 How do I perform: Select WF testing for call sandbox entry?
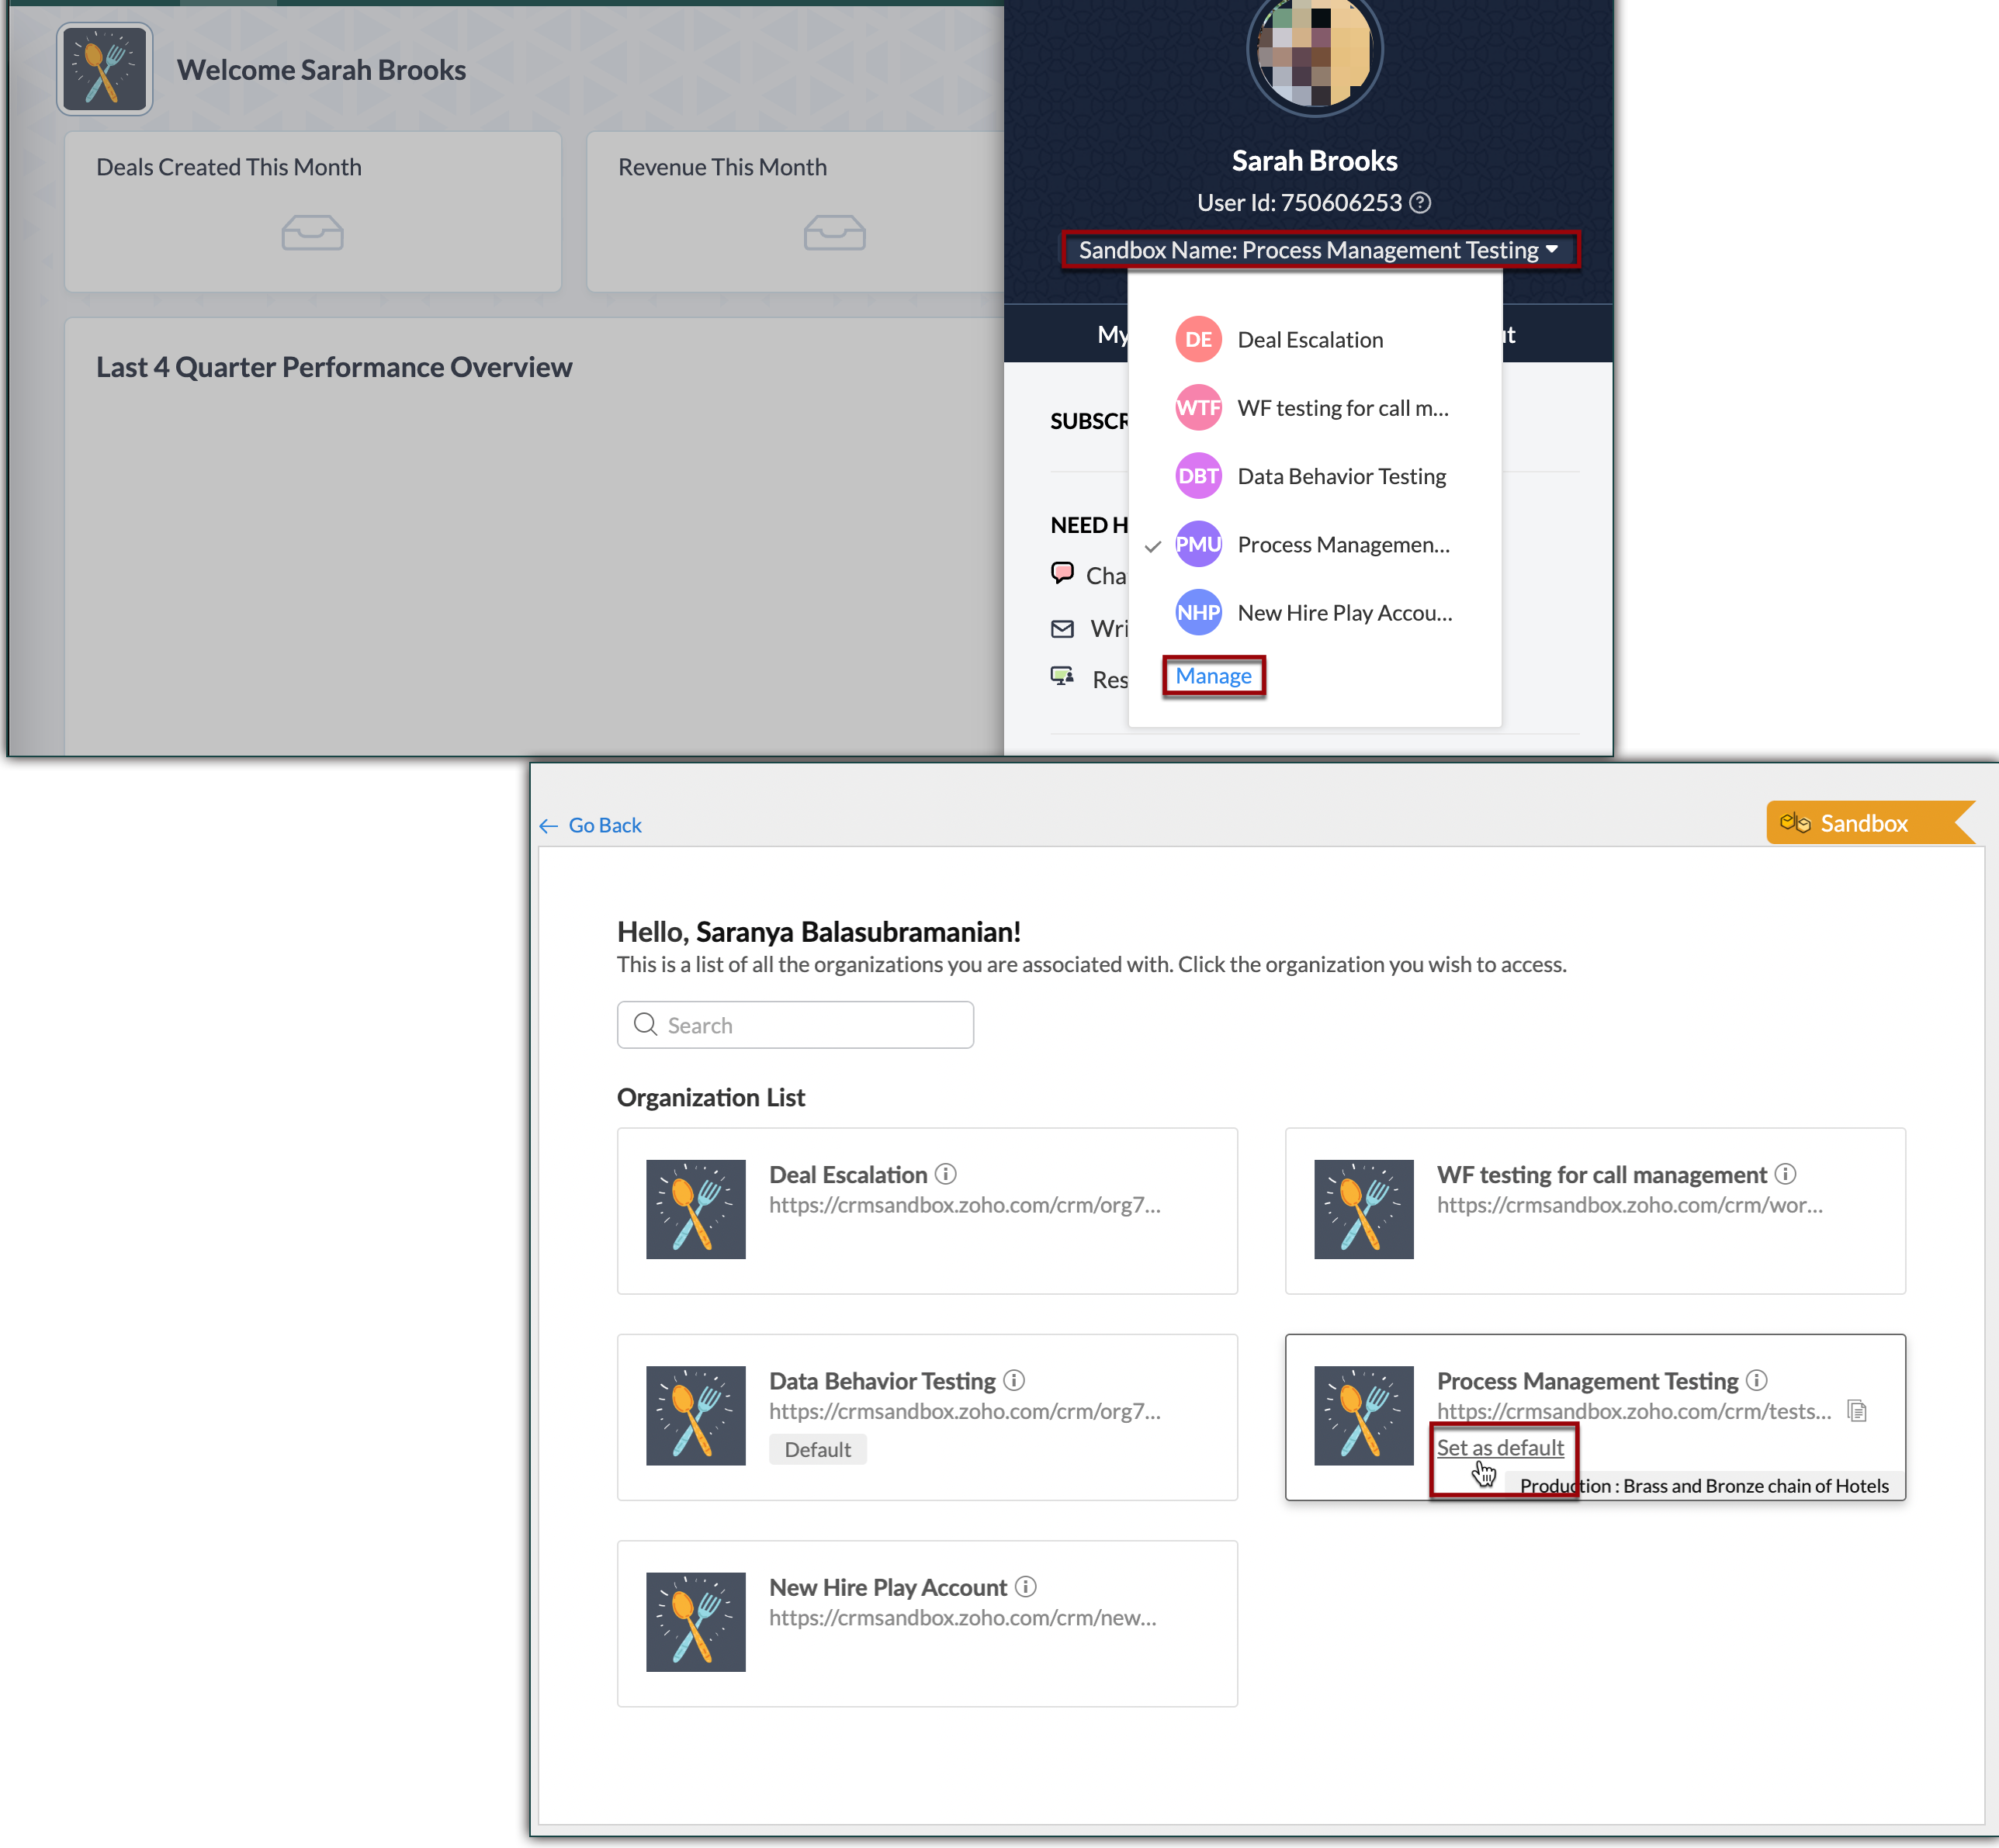click(x=1341, y=408)
